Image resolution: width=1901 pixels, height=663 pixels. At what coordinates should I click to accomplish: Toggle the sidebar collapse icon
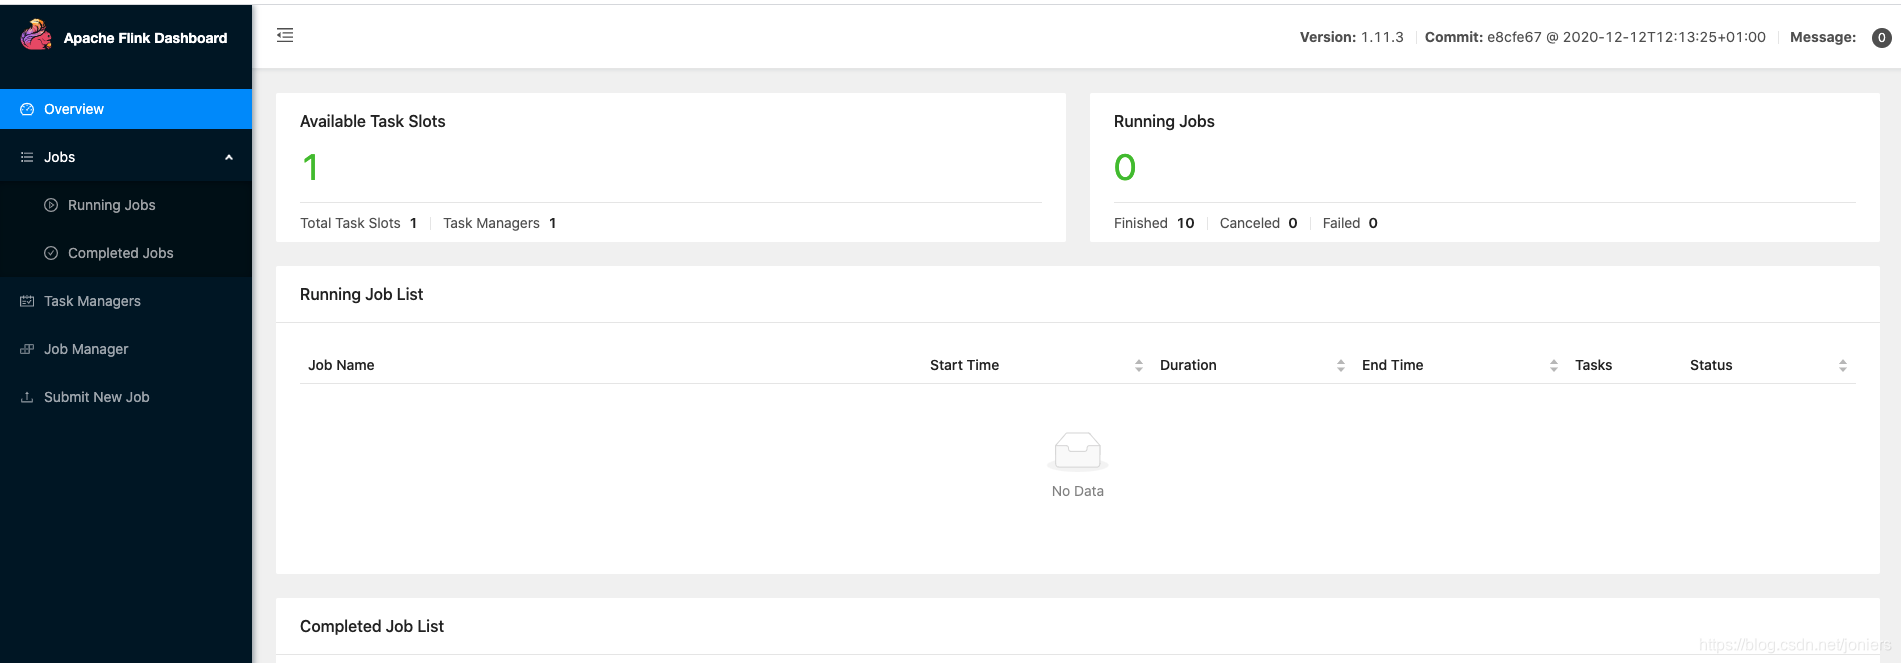pyautogui.click(x=285, y=36)
